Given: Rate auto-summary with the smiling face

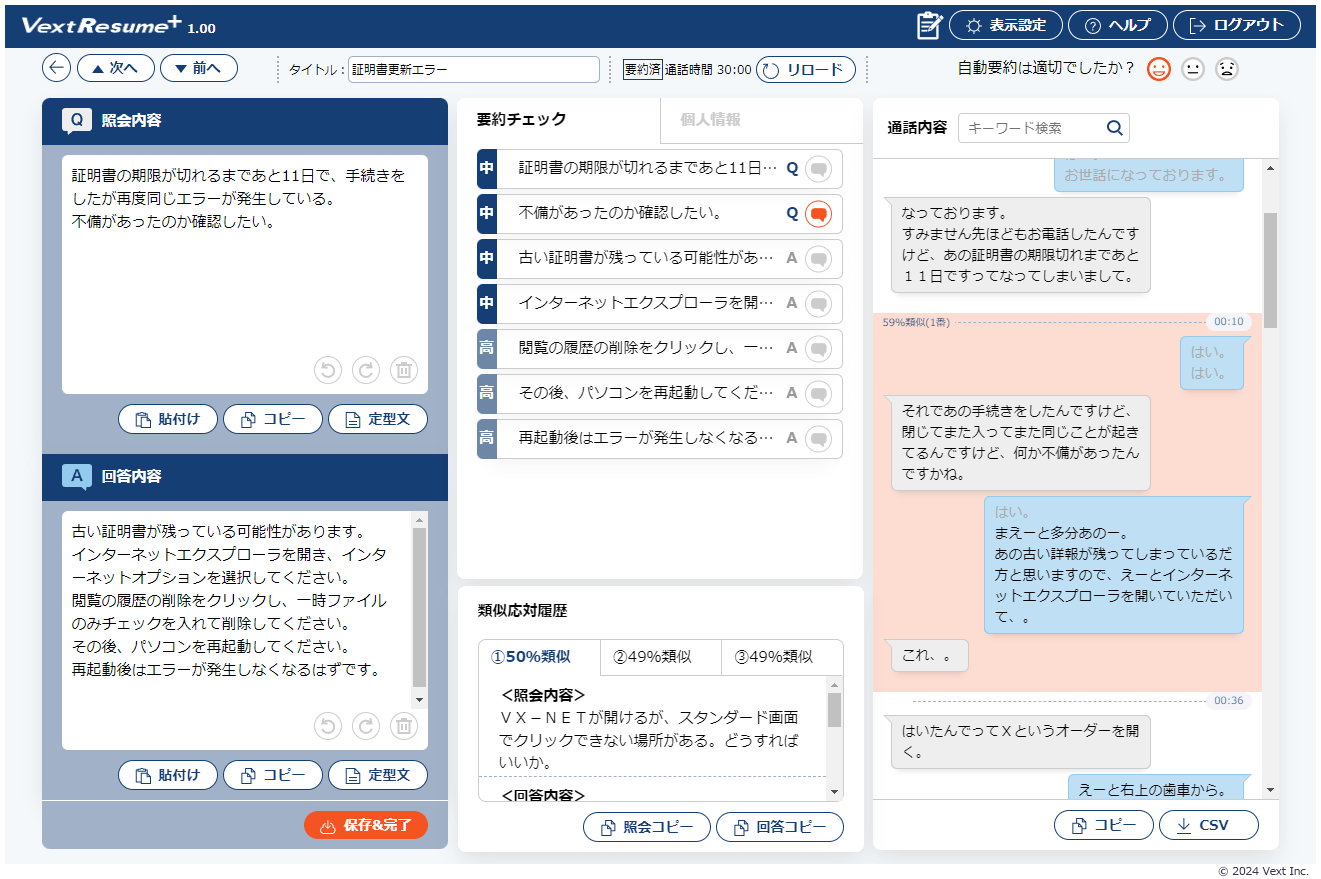Looking at the screenshot, I should tap(1158, 69).
